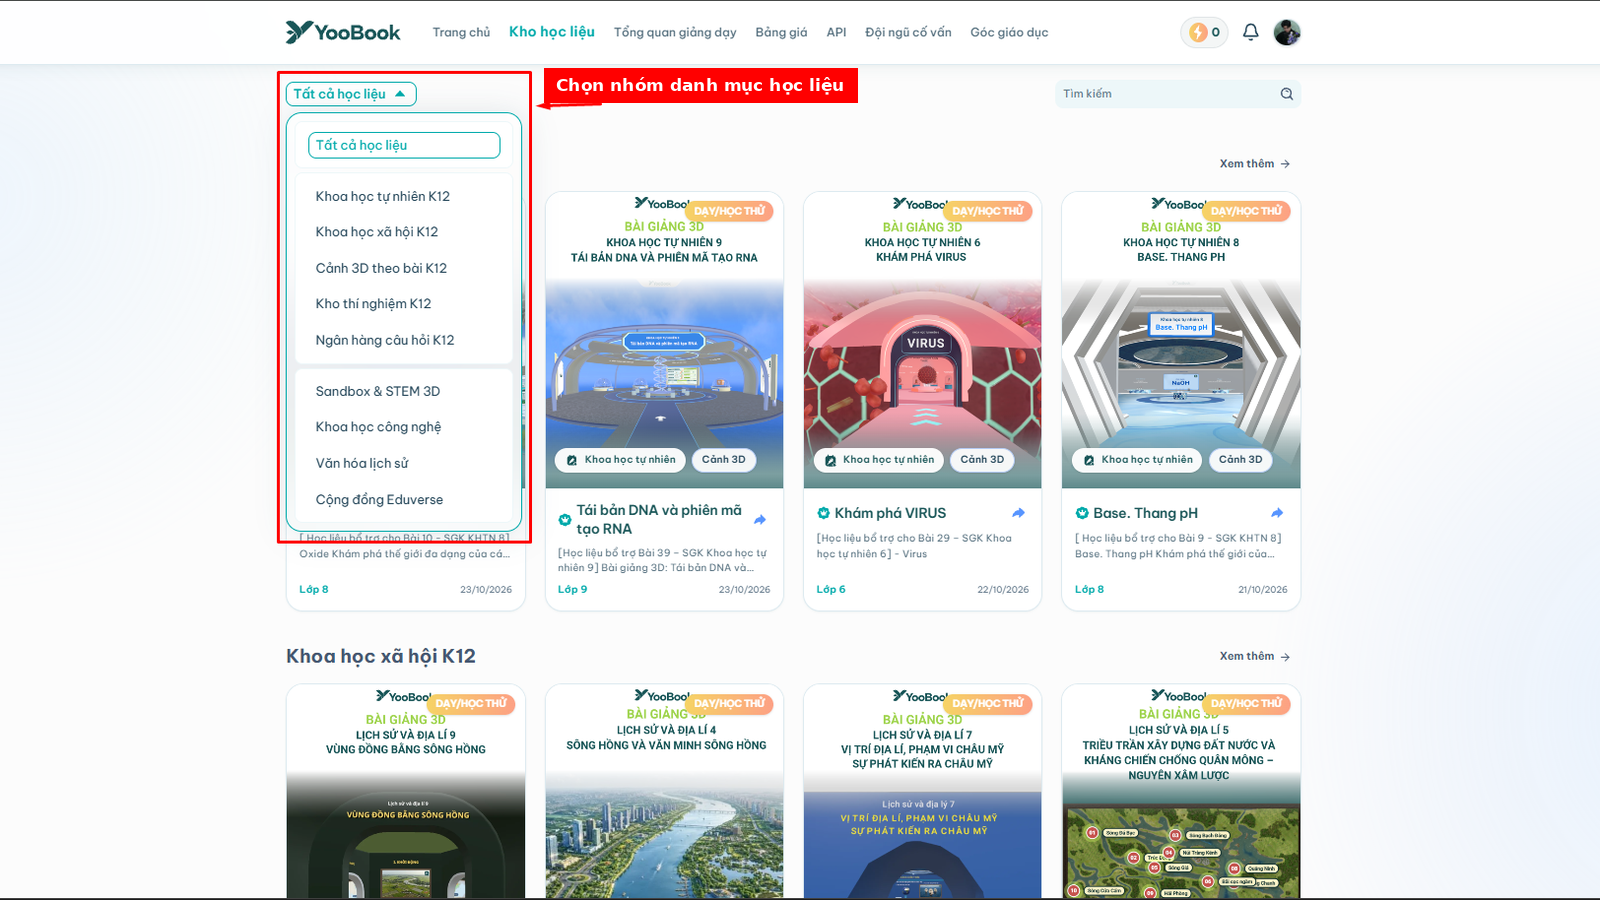Click Cảnh 3D tag on VIRUS card

[982, 460]
